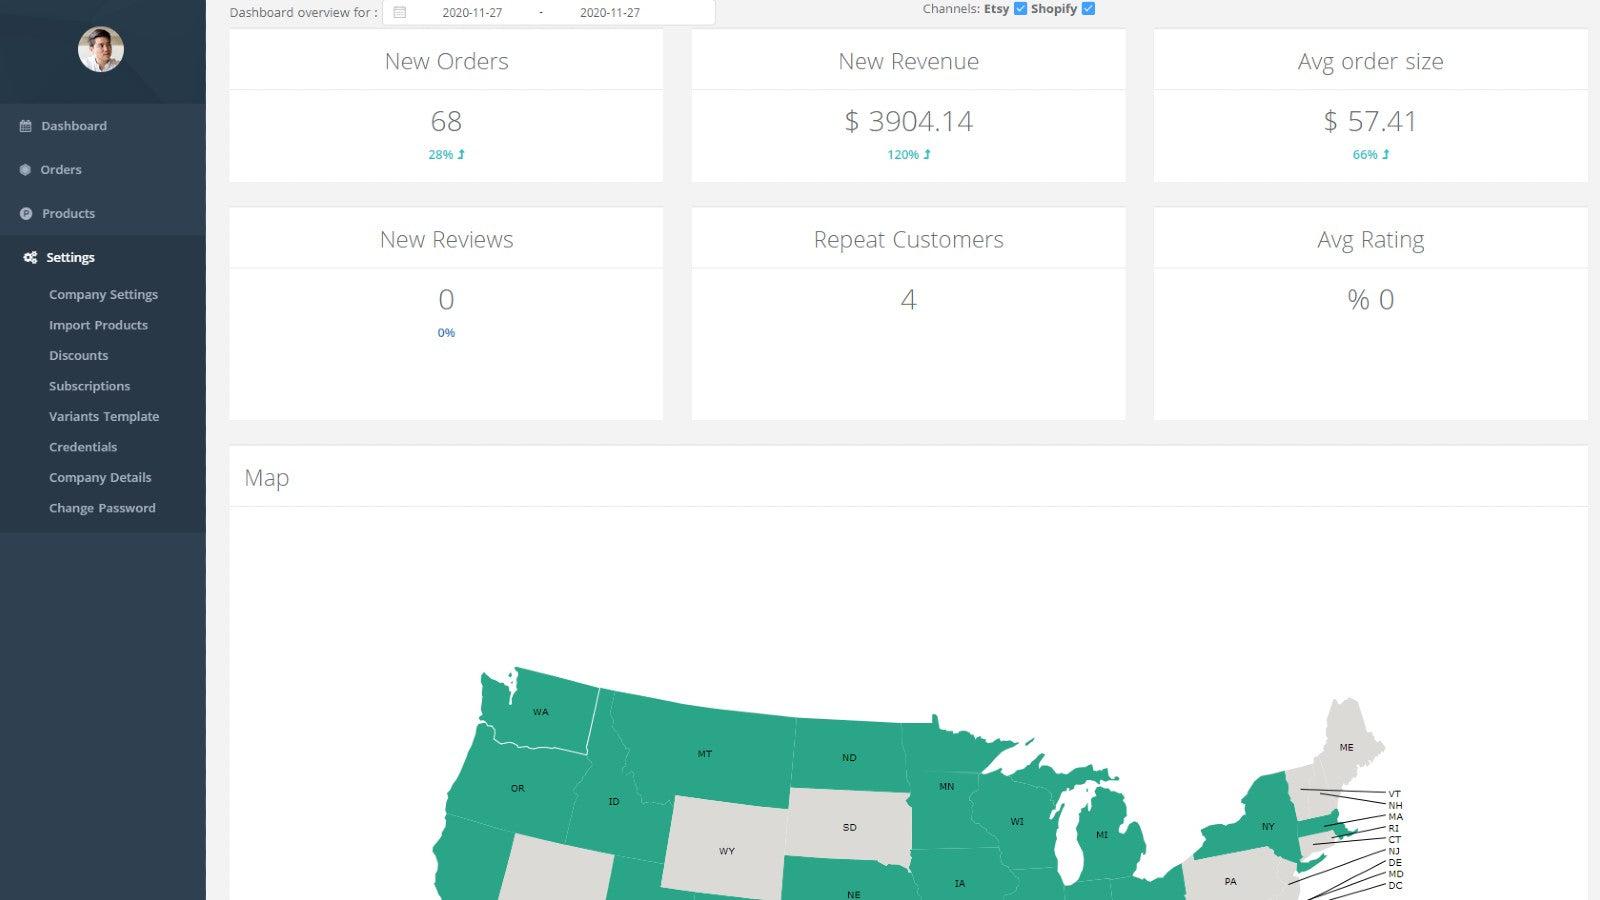
Task: Click the profile avatar image
Action: click(102, 49)
